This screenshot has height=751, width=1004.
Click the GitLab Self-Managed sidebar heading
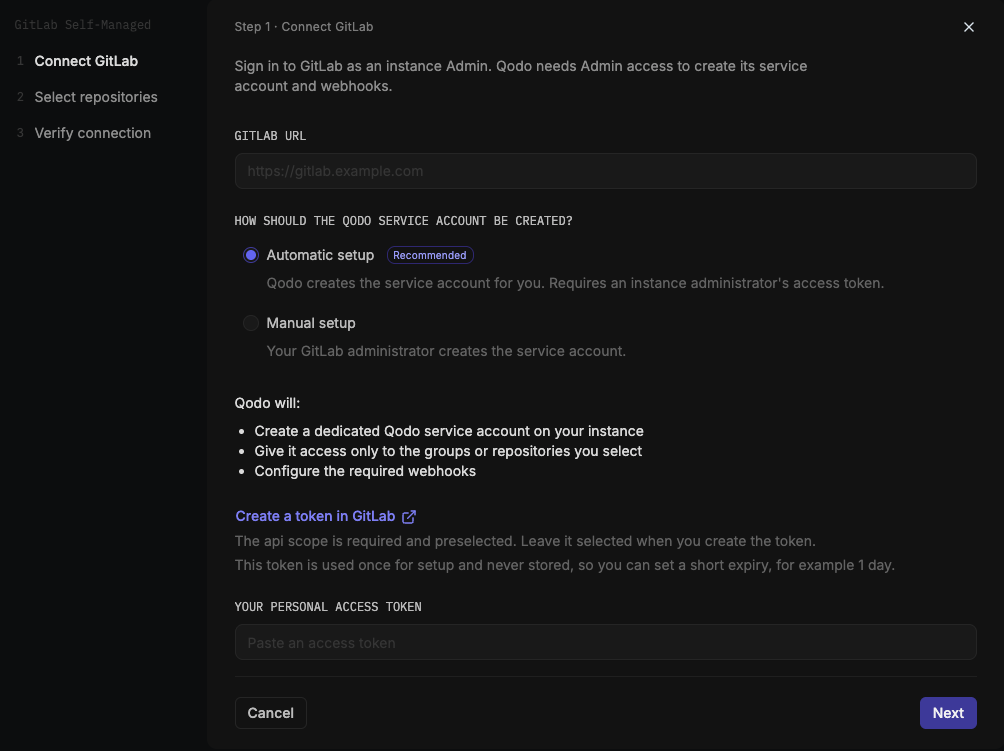coord(83,25)
